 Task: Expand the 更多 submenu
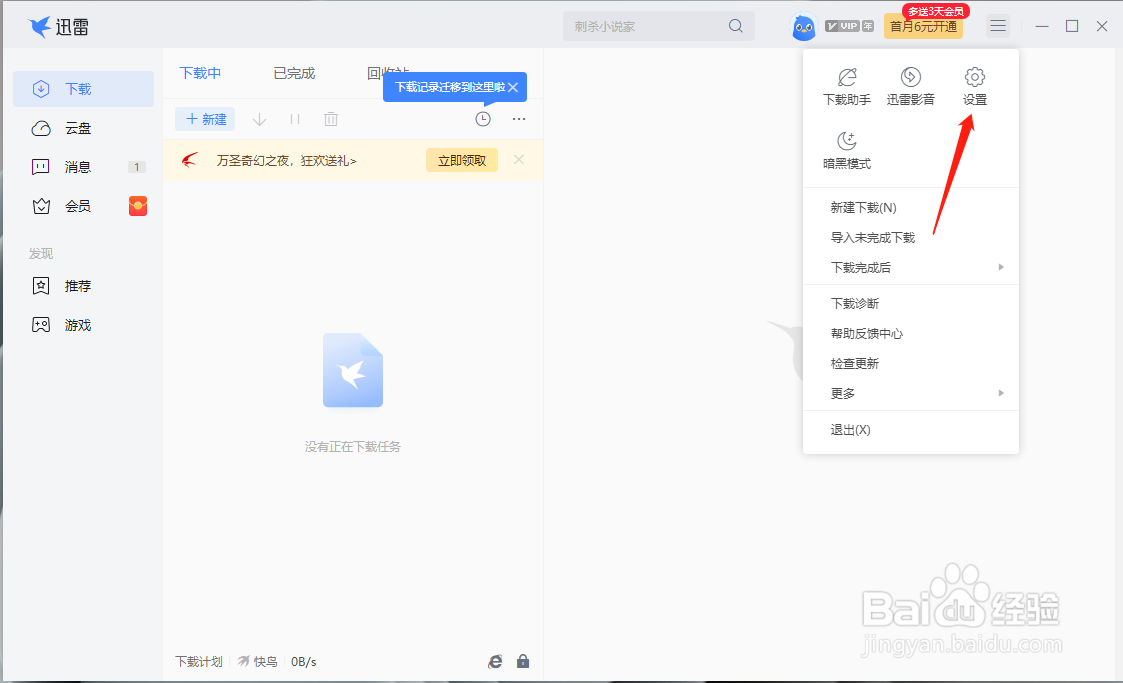click(x=910, y=394)
